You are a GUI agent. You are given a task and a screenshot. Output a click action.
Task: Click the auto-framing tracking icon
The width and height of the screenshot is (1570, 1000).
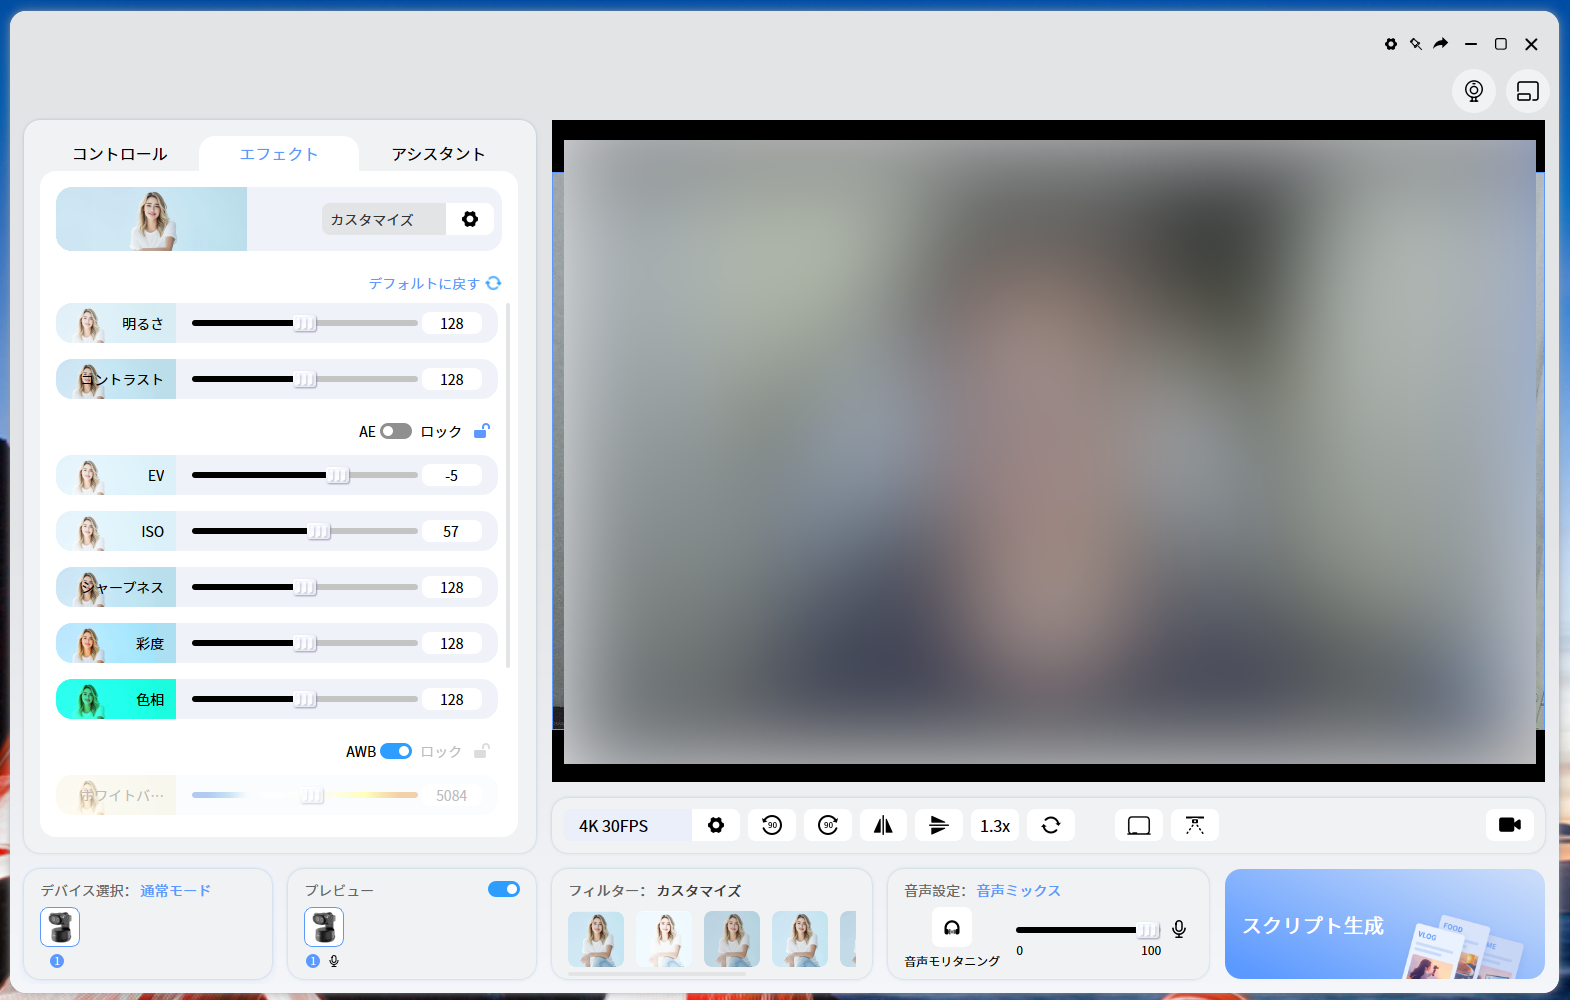pos(1195,825)
